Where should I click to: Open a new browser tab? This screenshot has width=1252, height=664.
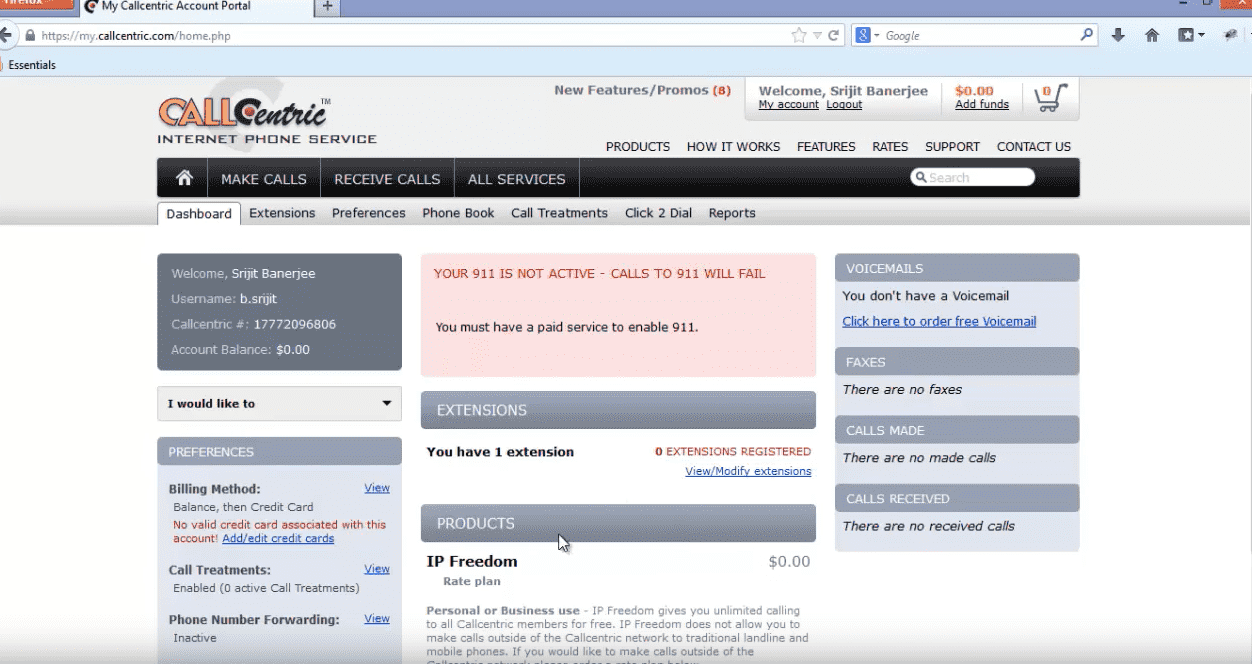(x=327, y=7)
